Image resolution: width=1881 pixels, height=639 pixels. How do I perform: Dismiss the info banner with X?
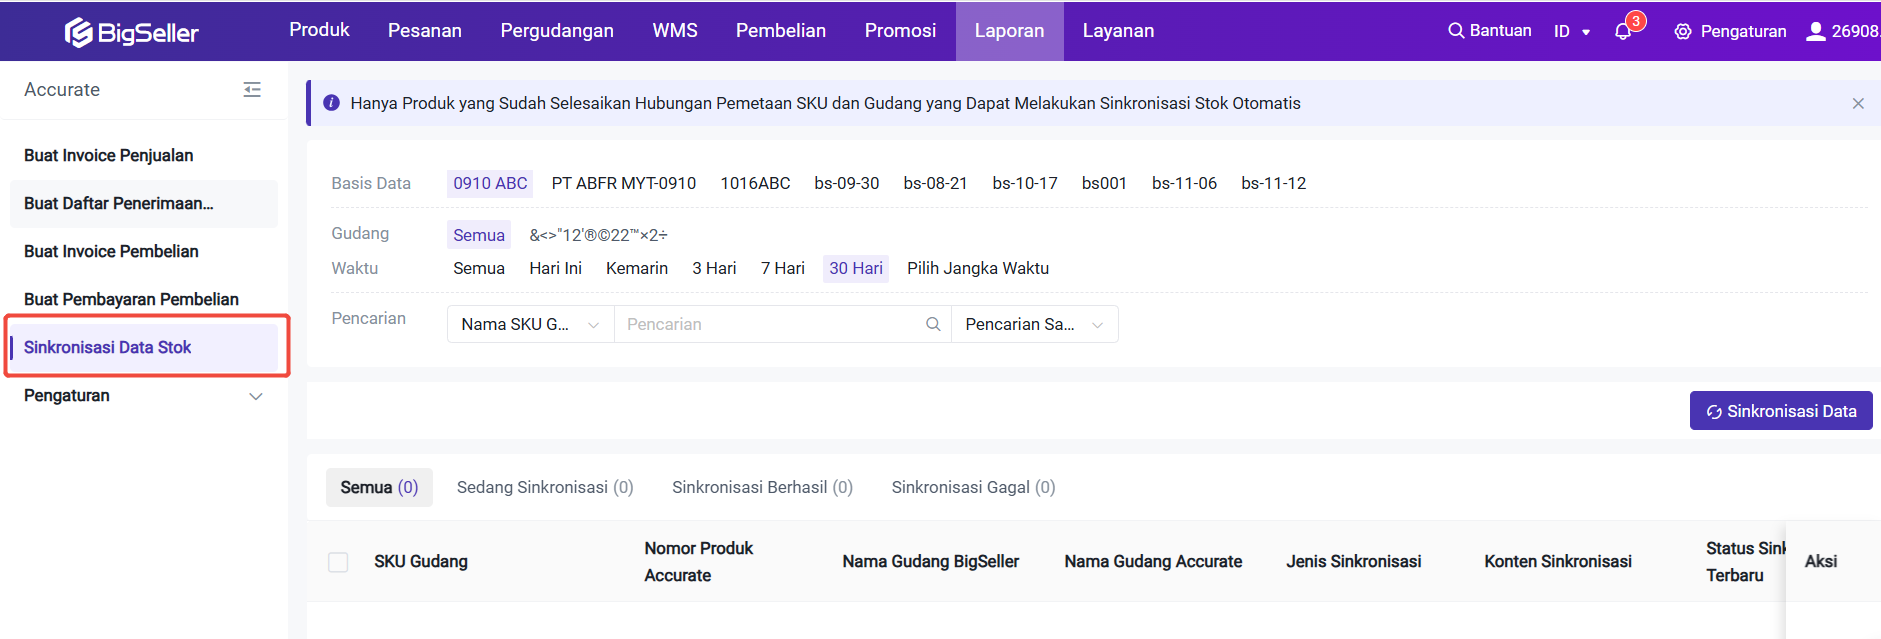(x=1857, y=104)
